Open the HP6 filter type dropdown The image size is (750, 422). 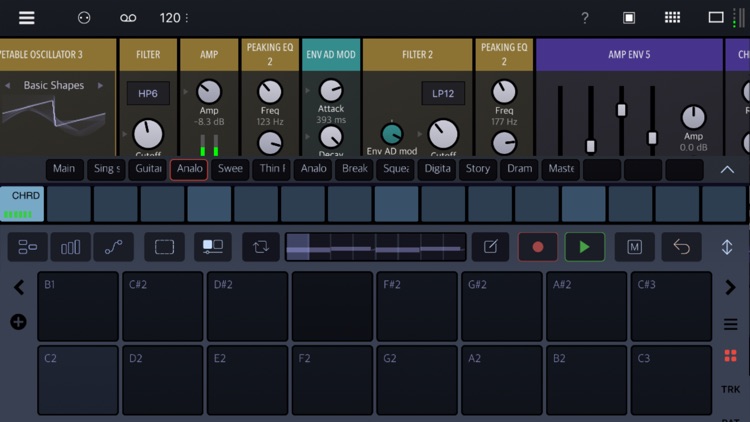tap(148, 93)
